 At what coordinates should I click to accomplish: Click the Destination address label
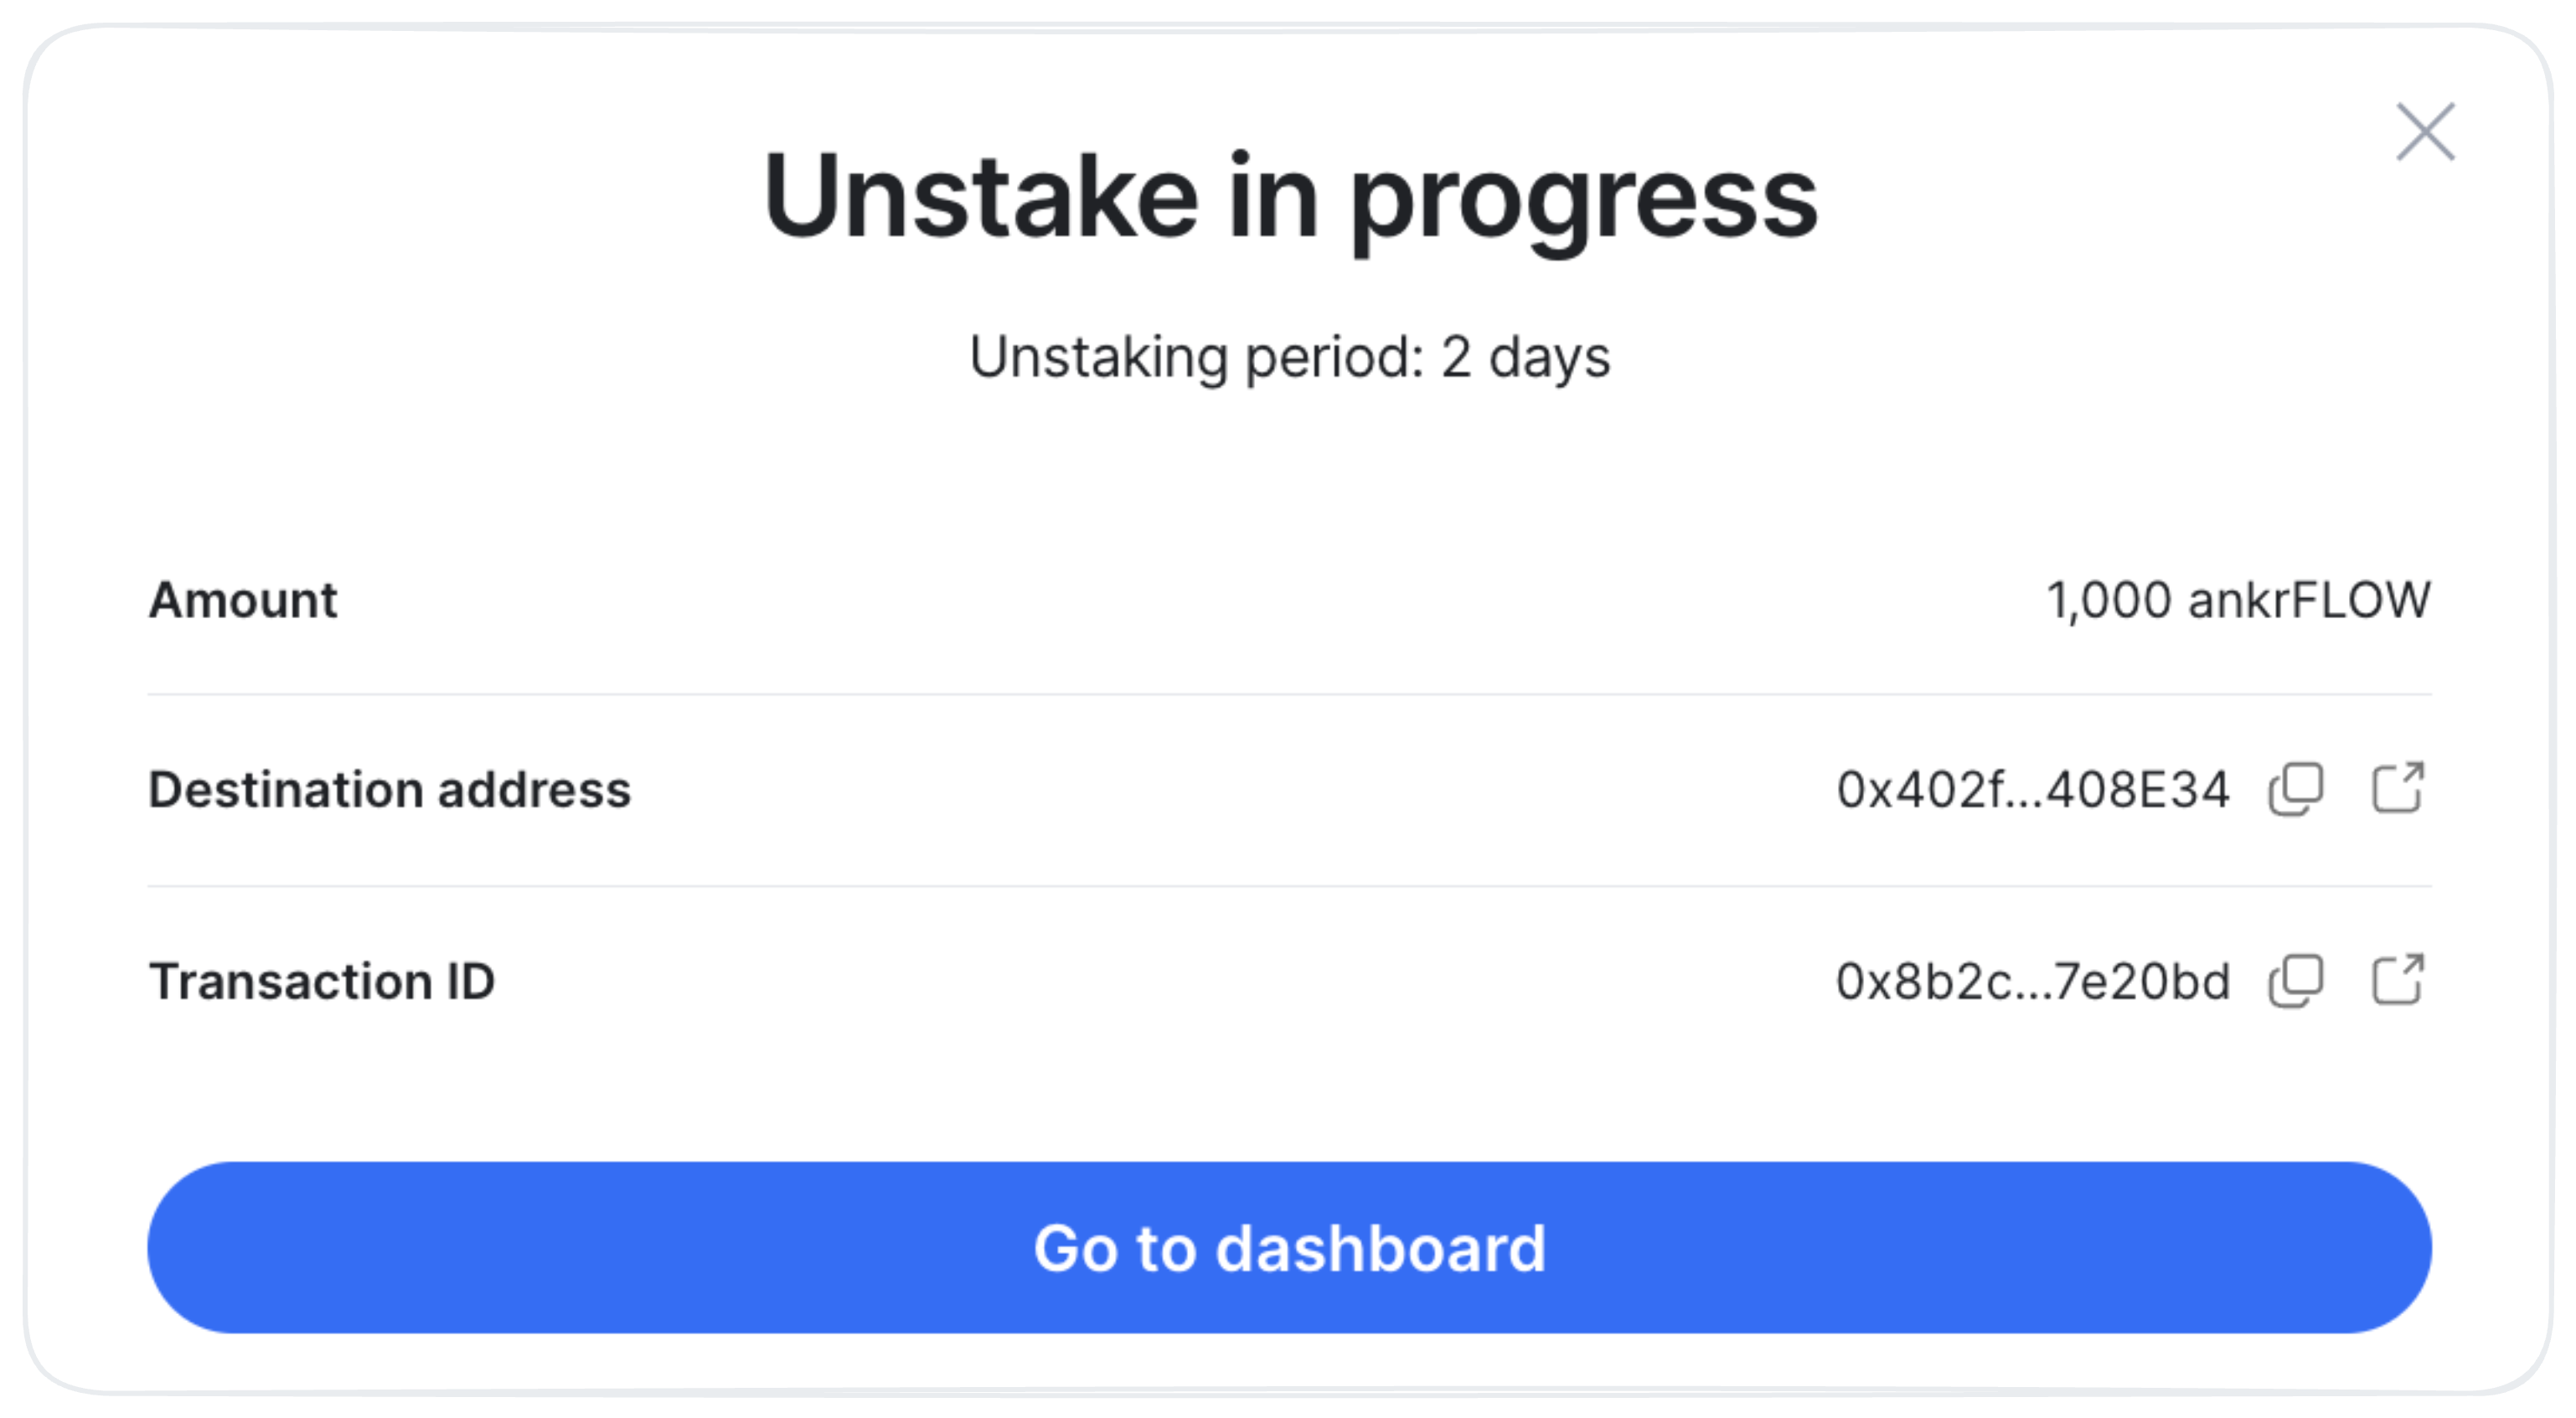coord(390,790)
